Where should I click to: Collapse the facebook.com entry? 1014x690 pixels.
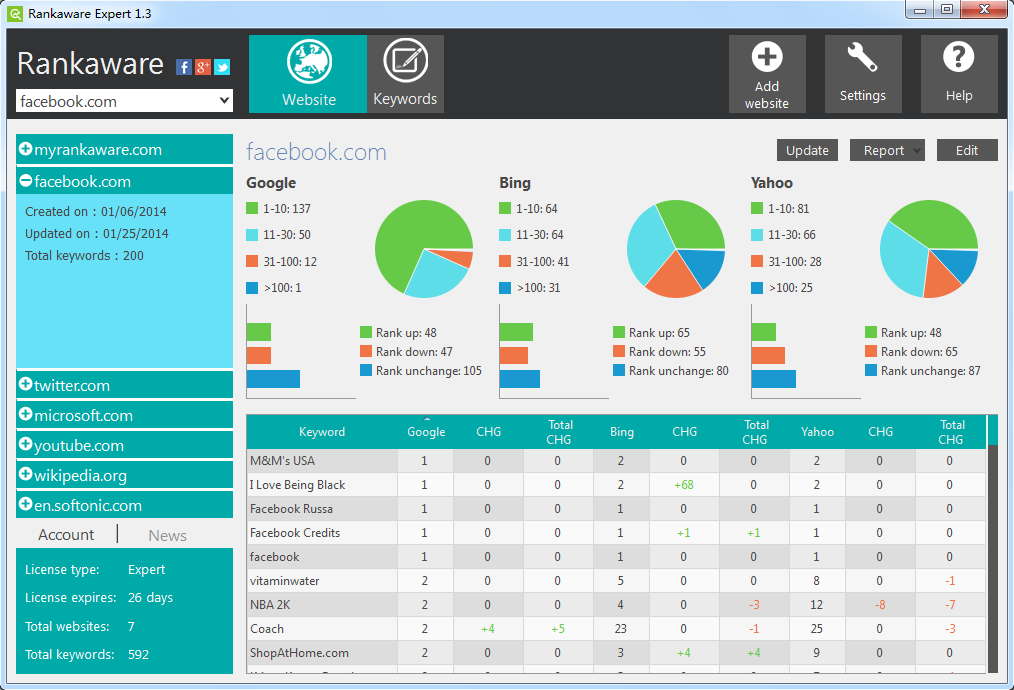coord(26,181)
